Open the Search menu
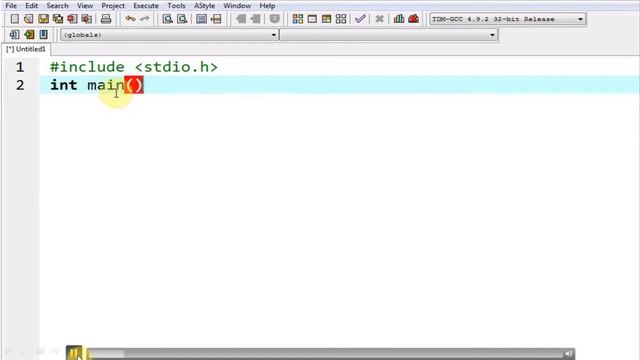Screen dimensions: 640x360 pos(57,6)
